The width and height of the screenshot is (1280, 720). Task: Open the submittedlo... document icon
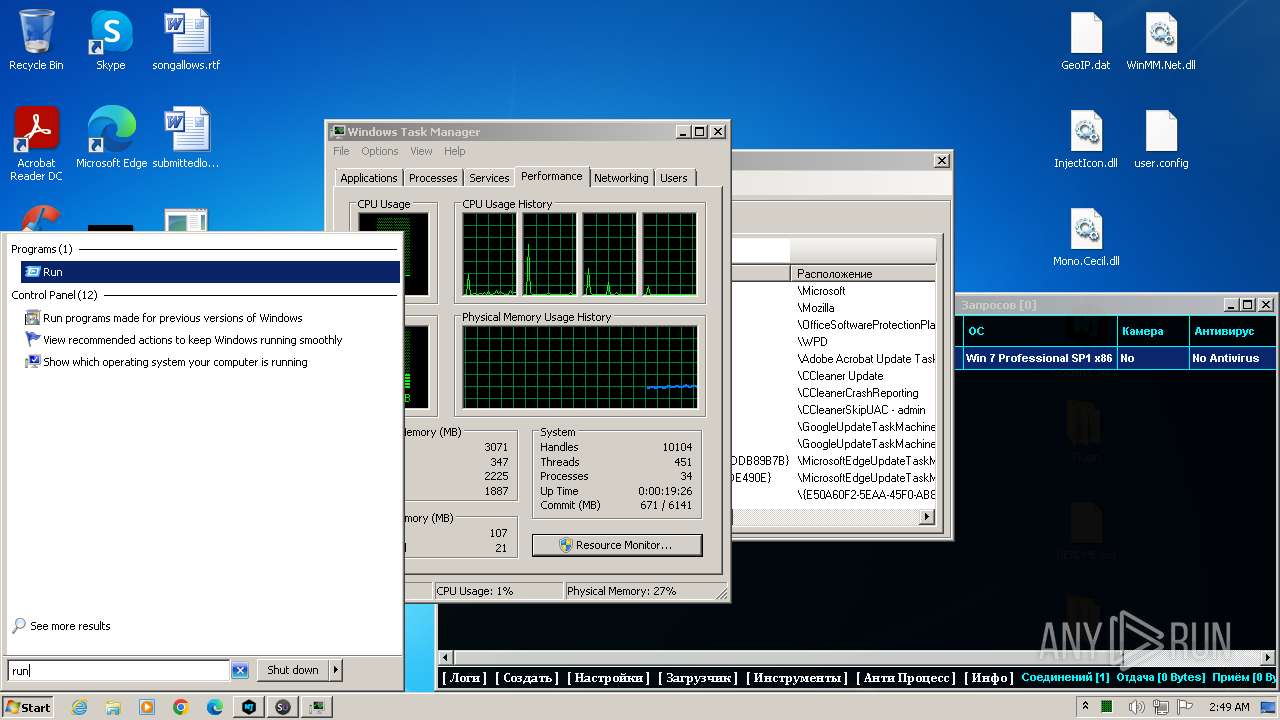(186, 138)
